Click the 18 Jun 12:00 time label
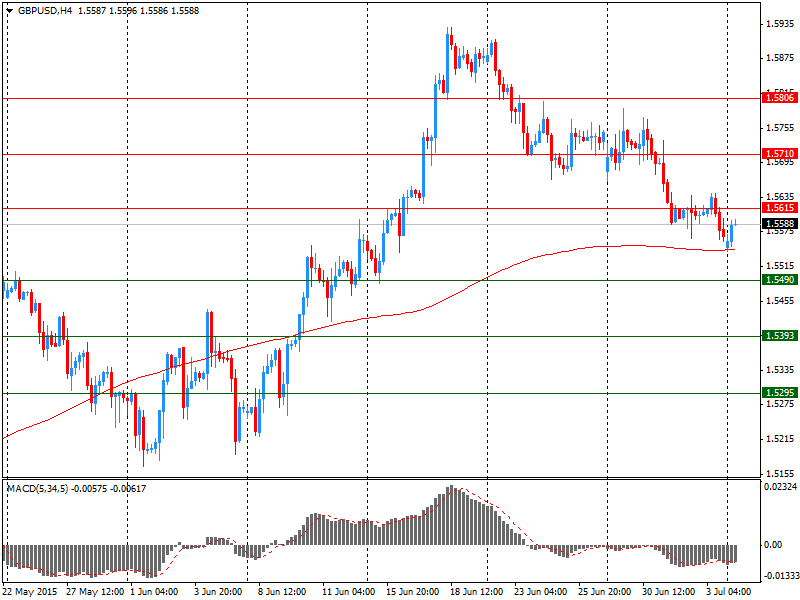 pos(476,592)
